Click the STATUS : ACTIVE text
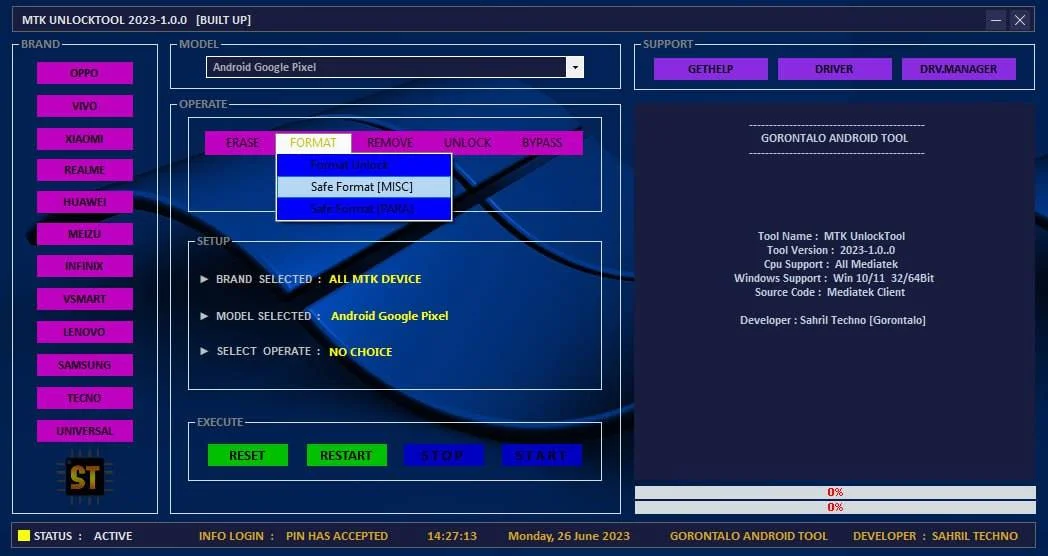This screenshot has height=556, width=1048. click(83, 536)
